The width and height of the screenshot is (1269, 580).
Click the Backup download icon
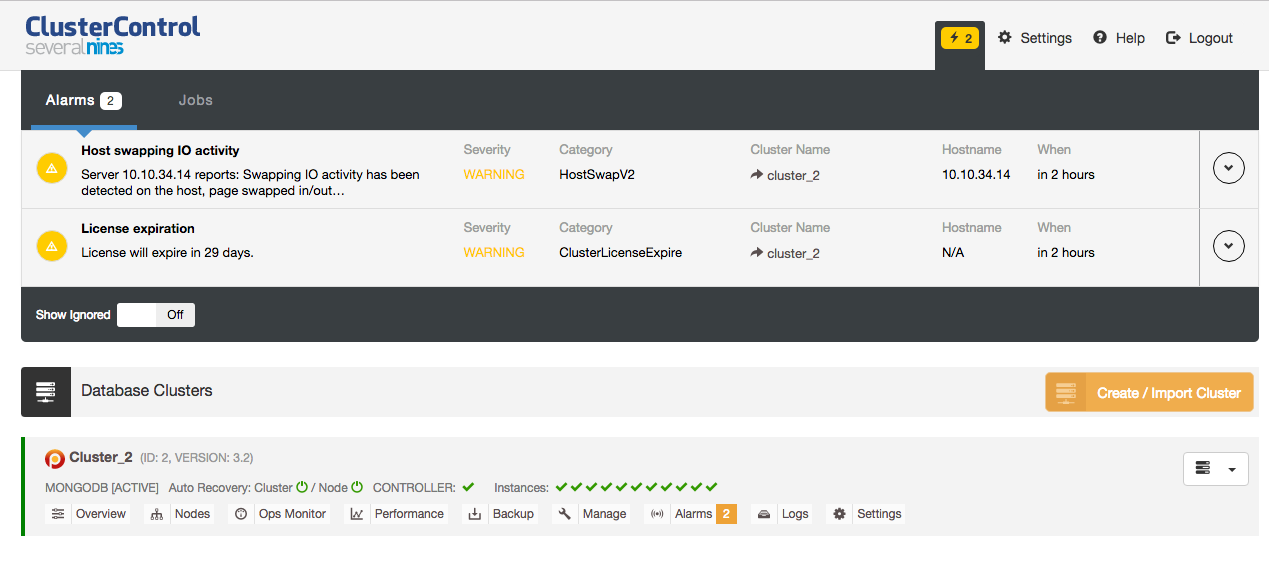[x=475, y=514]
